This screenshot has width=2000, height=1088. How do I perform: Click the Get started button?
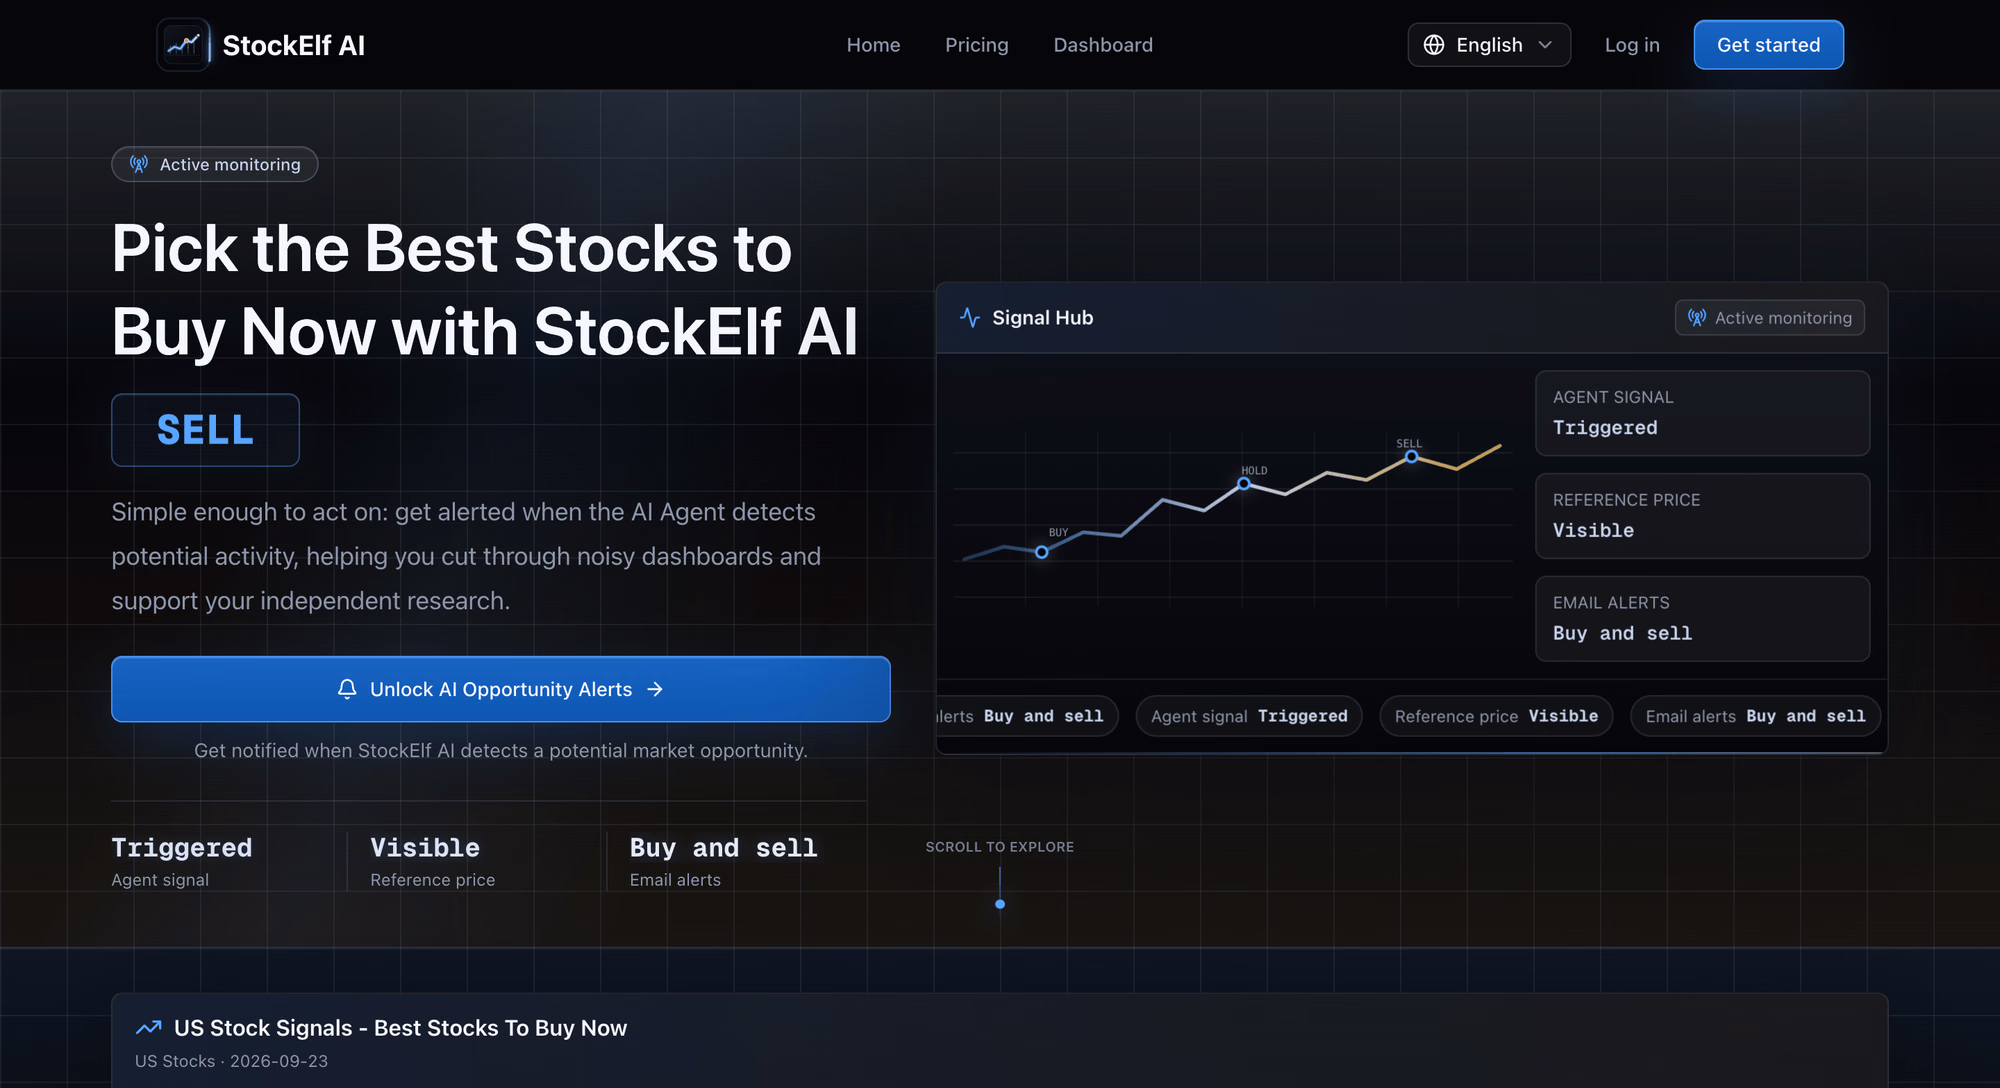[x=1768, y=45]
